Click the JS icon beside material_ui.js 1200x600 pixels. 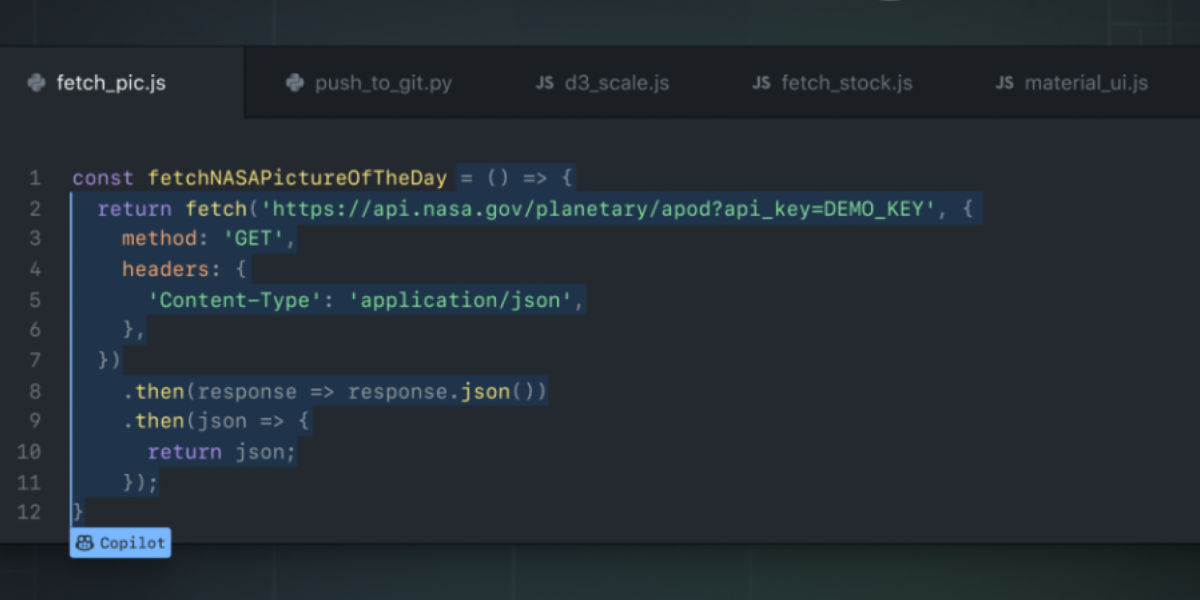(1004, 83)
